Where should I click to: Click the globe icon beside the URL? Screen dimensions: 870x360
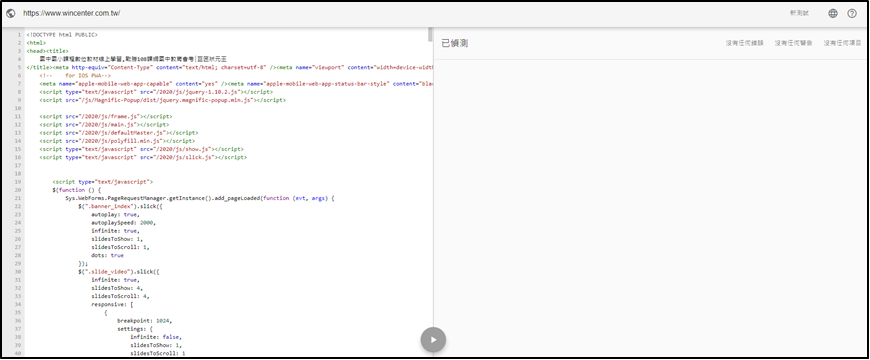(x=11, y=13)
